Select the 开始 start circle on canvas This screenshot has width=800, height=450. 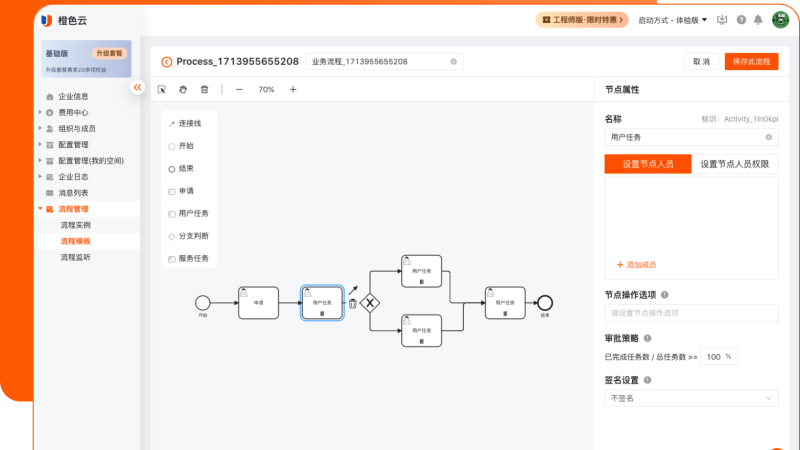point(203,303)
